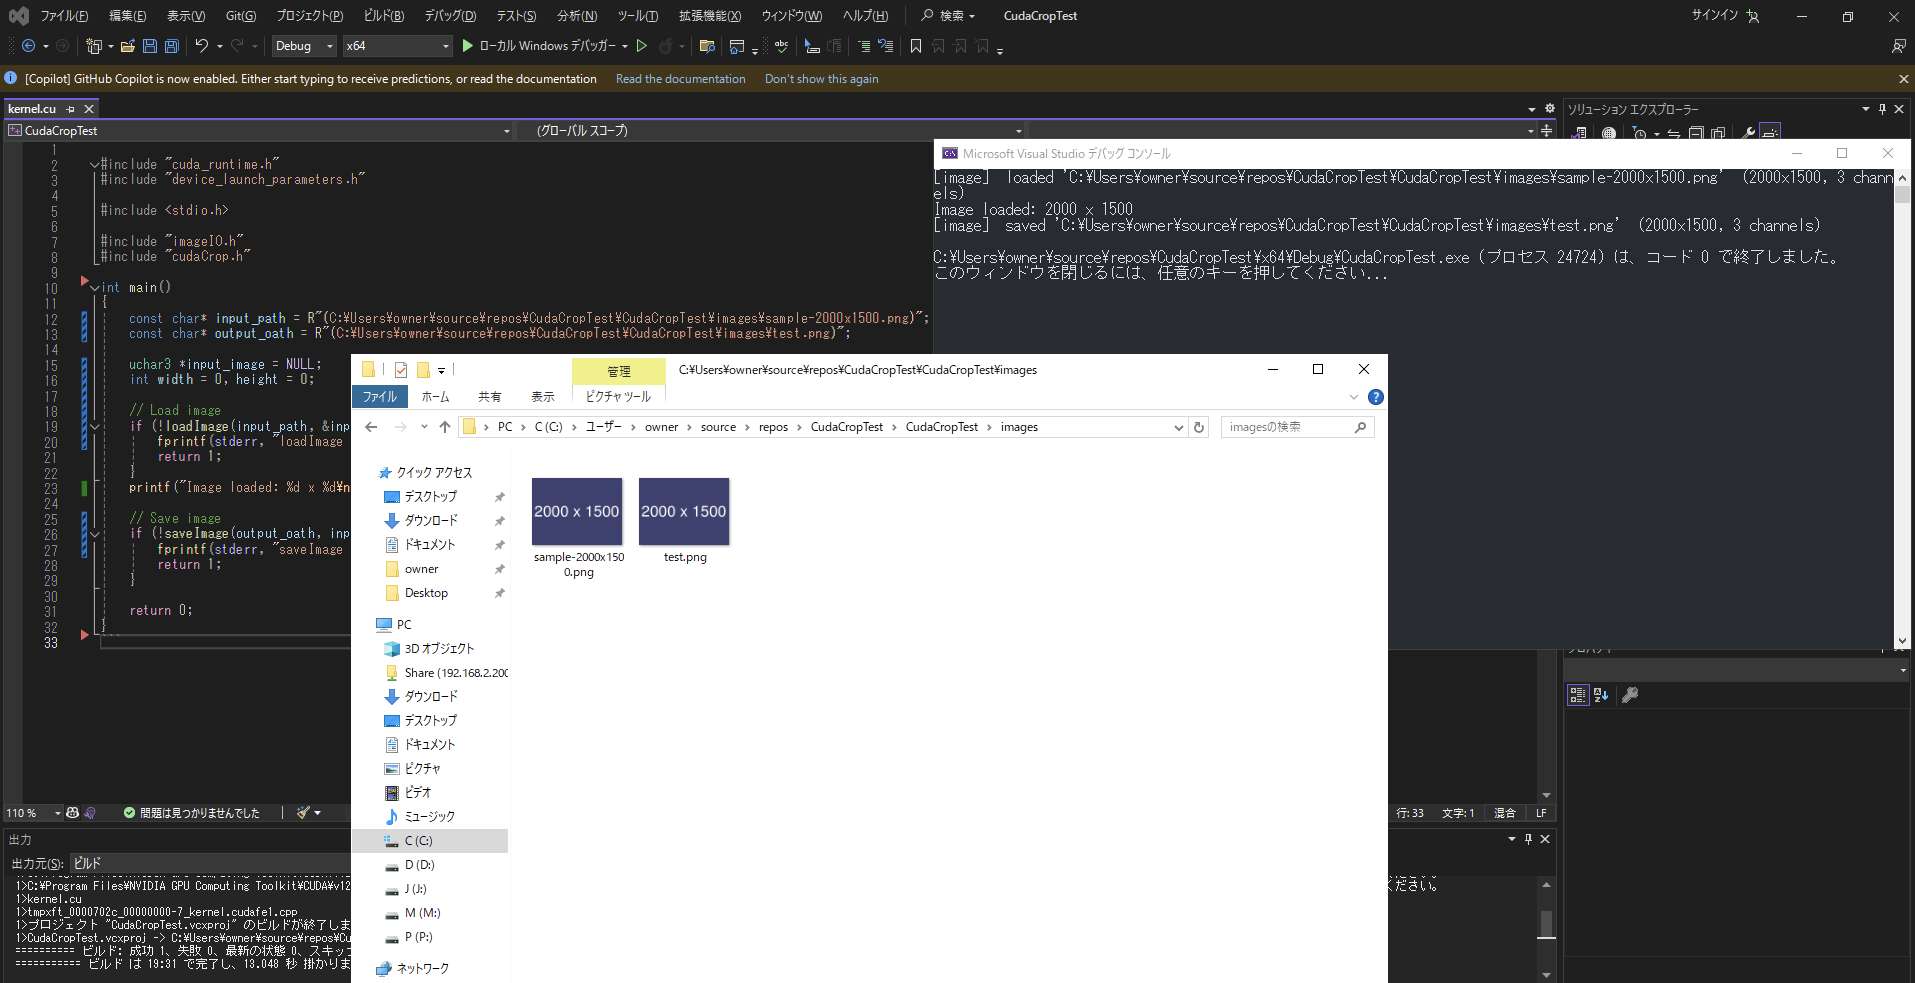Viewport: 1915px width, 983px height.
Task: Collapse the main function fold marker
Action: [x=95, y=288]
